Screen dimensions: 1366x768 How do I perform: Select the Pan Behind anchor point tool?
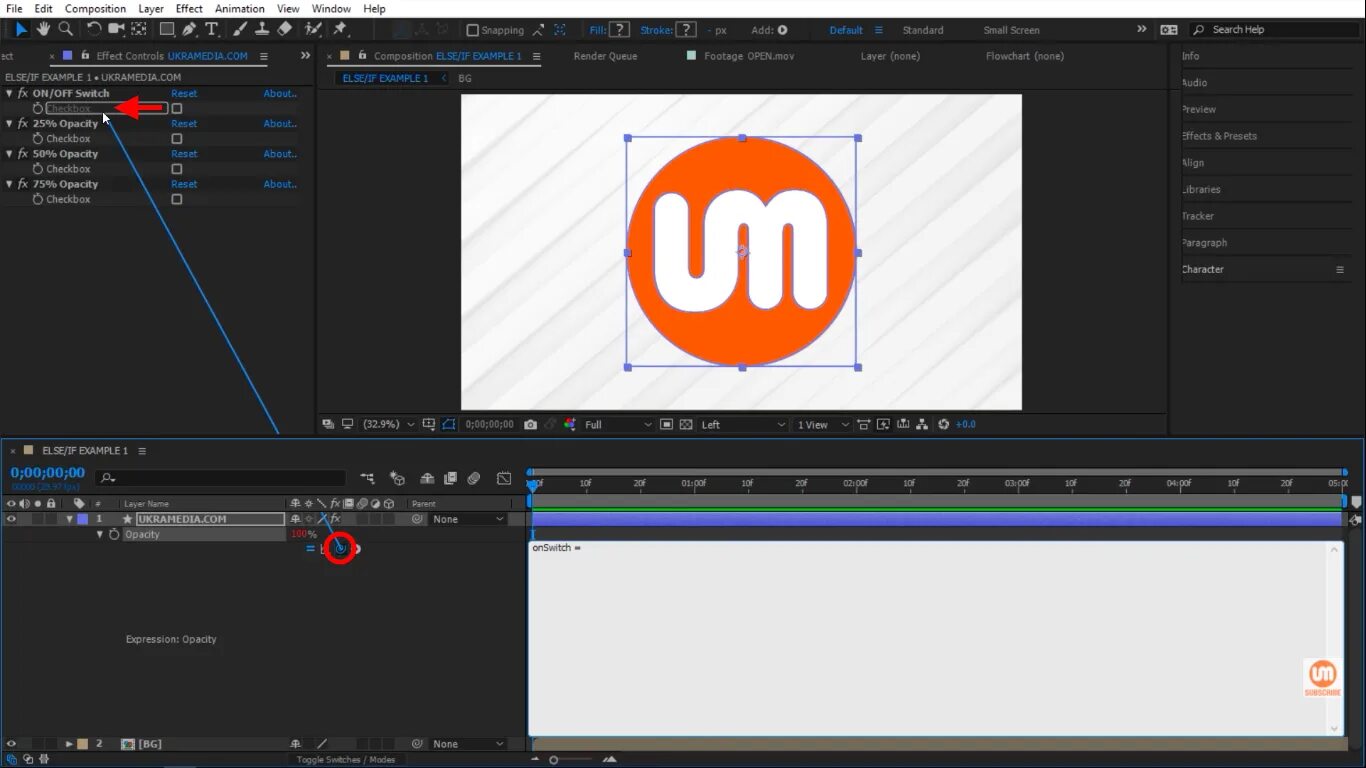pos(139,29)
